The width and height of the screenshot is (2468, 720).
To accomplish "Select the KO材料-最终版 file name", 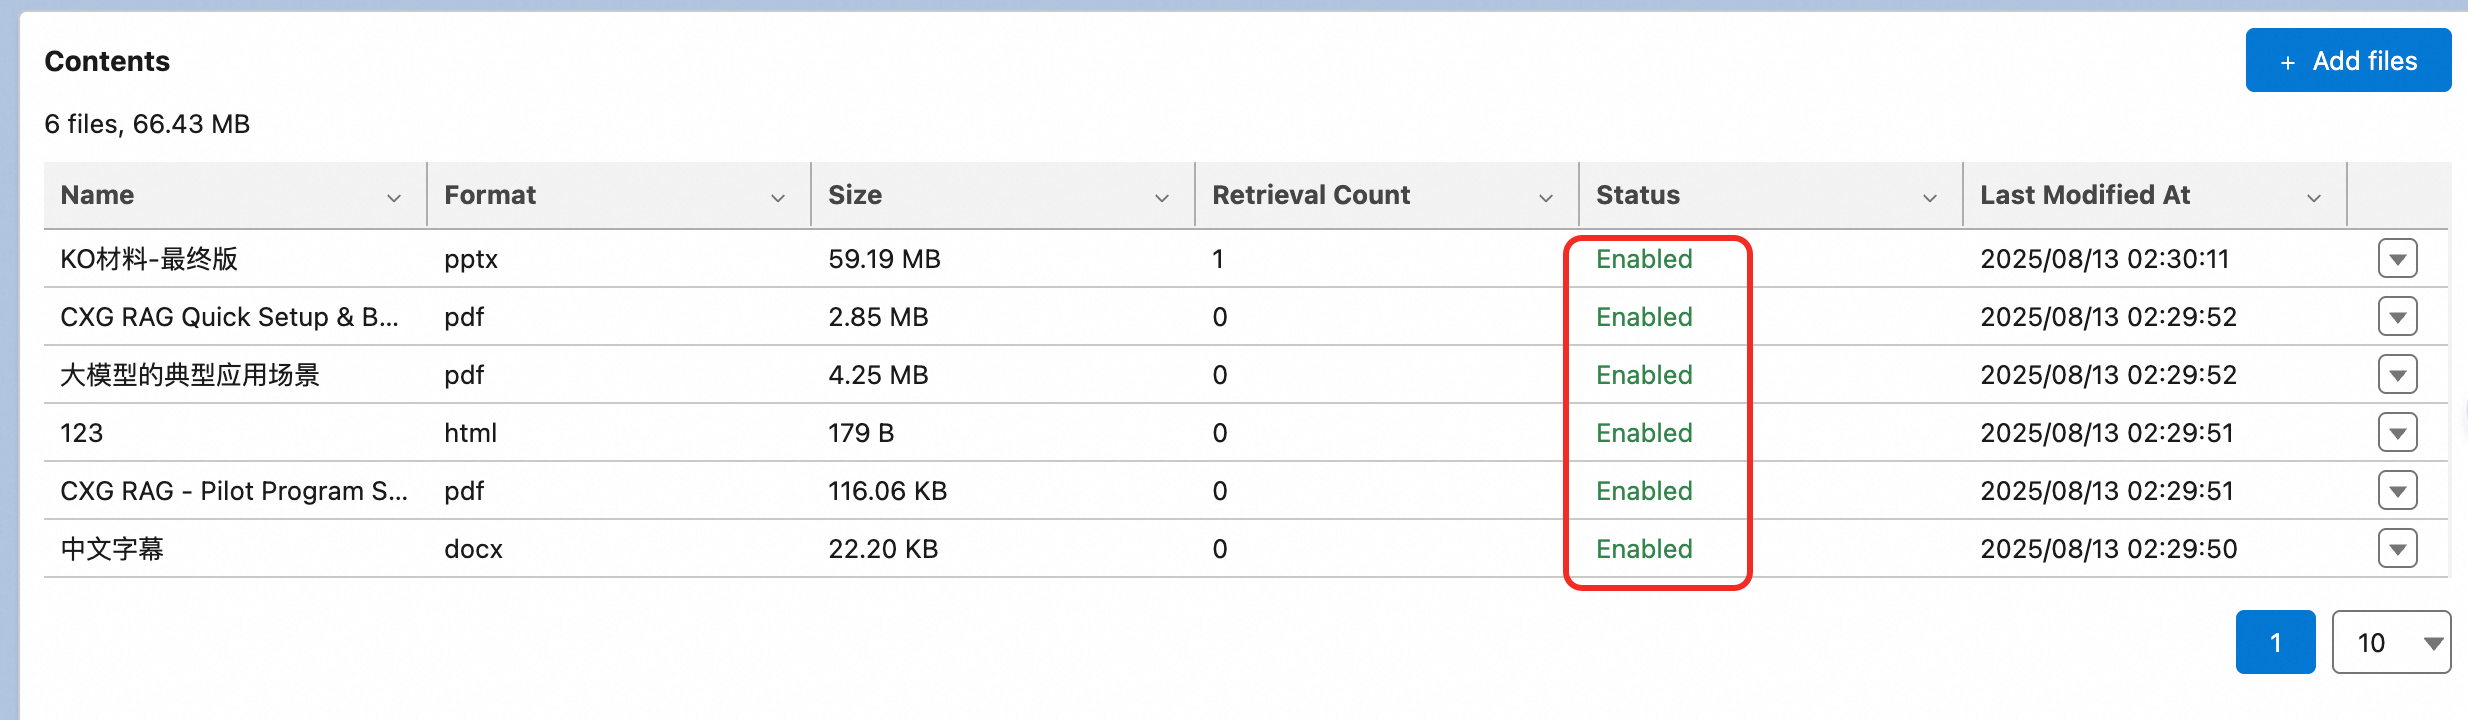I will click(x=149, y=259).
